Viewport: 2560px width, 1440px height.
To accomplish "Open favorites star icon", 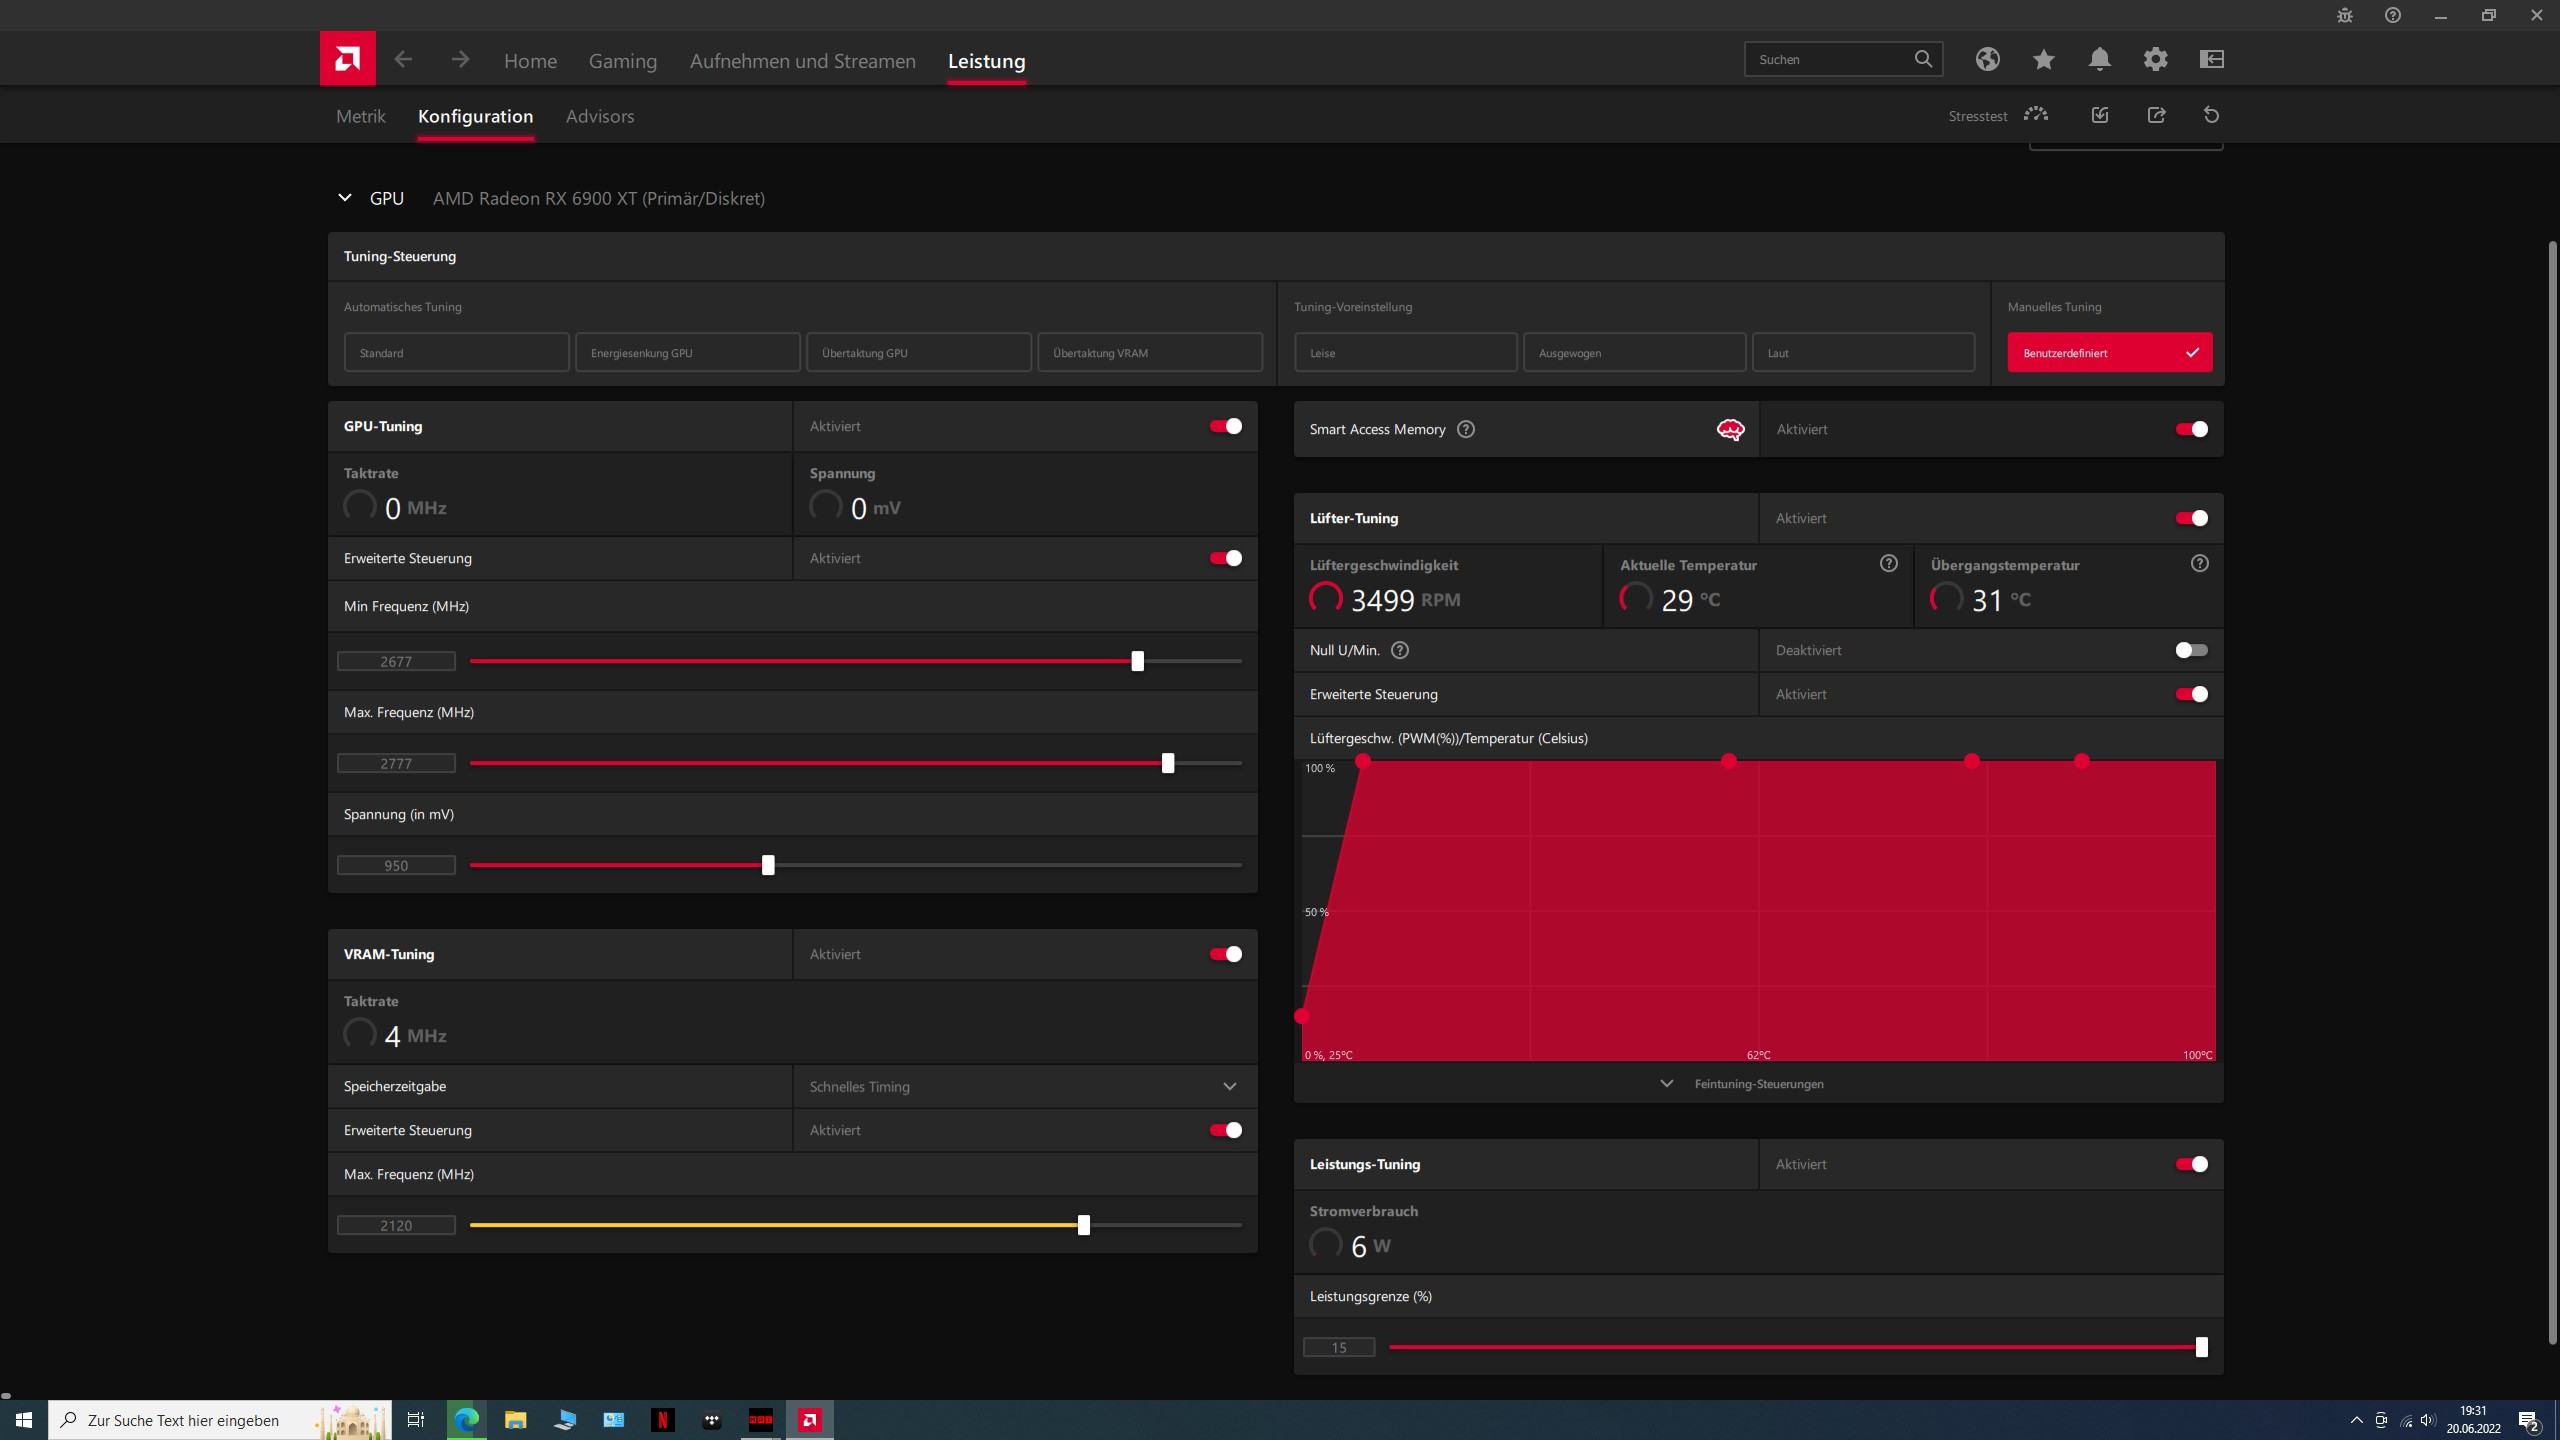I will click(2043, 59).
